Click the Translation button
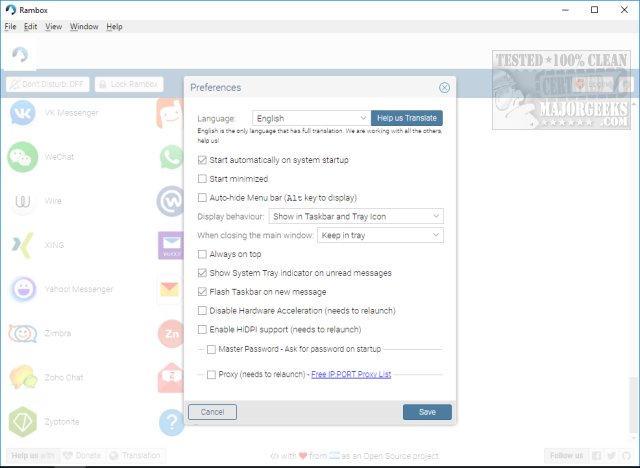This screenshot has height=468, width=640. click(135, 456)
